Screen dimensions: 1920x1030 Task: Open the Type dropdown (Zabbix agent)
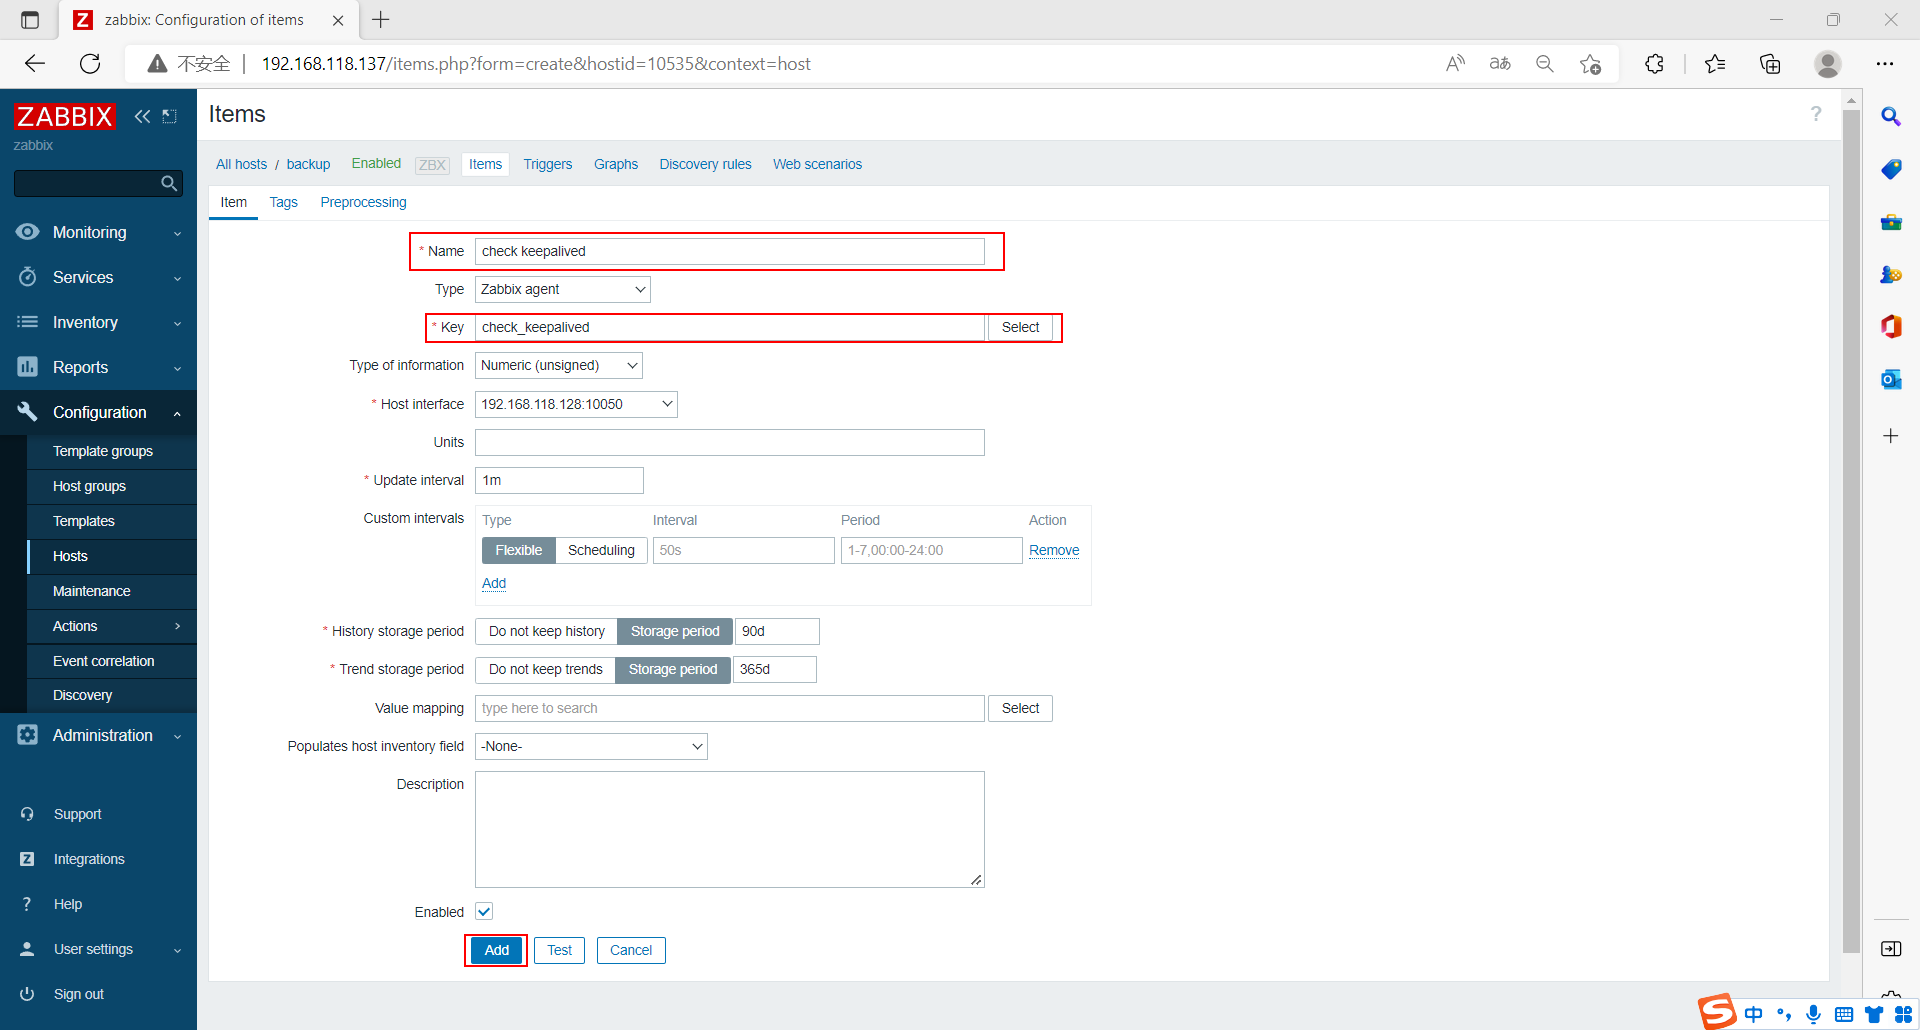click(x=562, y=289)
